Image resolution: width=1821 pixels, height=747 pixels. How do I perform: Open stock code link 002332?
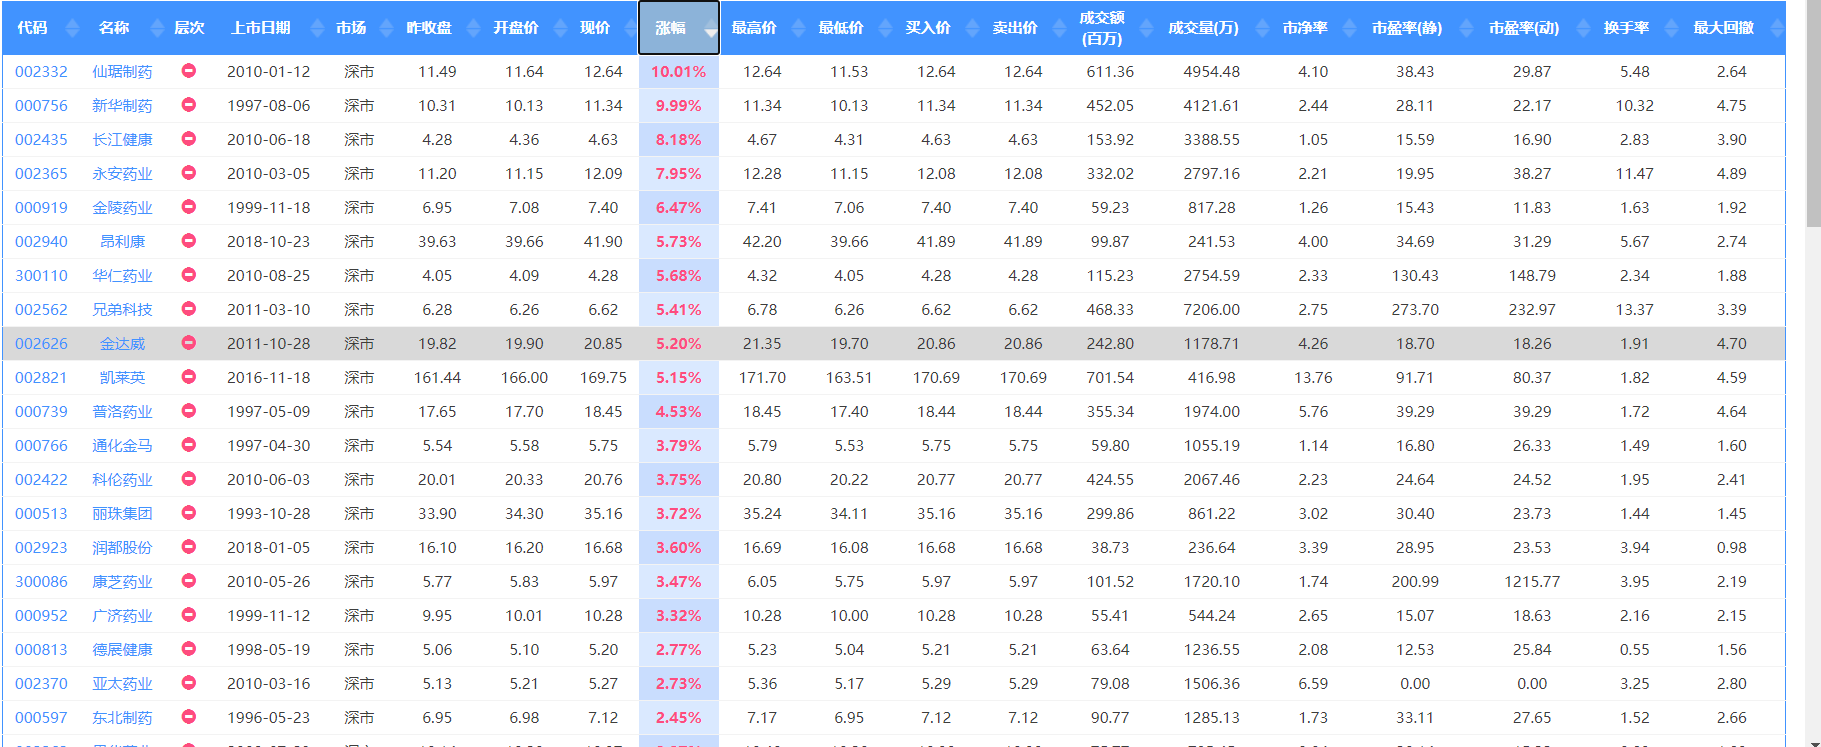(x=41, y=72)
